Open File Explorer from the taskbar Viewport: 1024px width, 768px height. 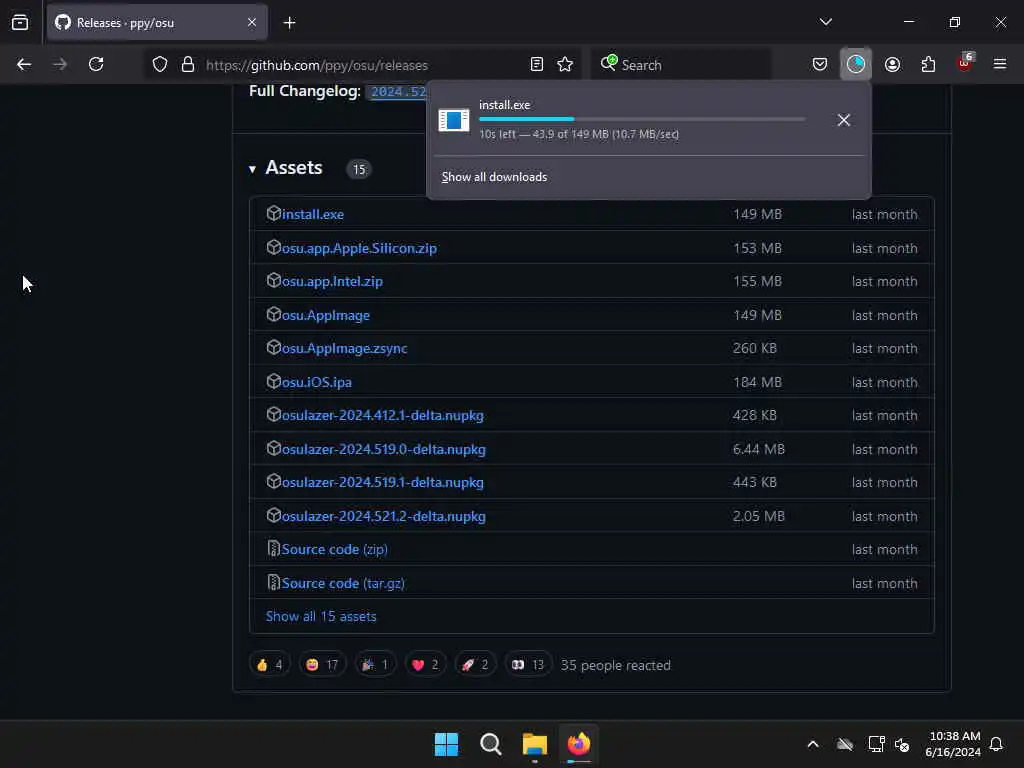coord(535,744)
